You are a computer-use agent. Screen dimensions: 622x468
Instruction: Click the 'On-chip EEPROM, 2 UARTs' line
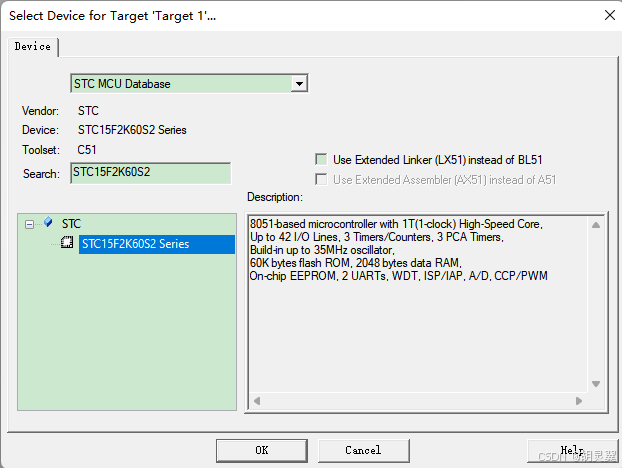coord(399,276)
